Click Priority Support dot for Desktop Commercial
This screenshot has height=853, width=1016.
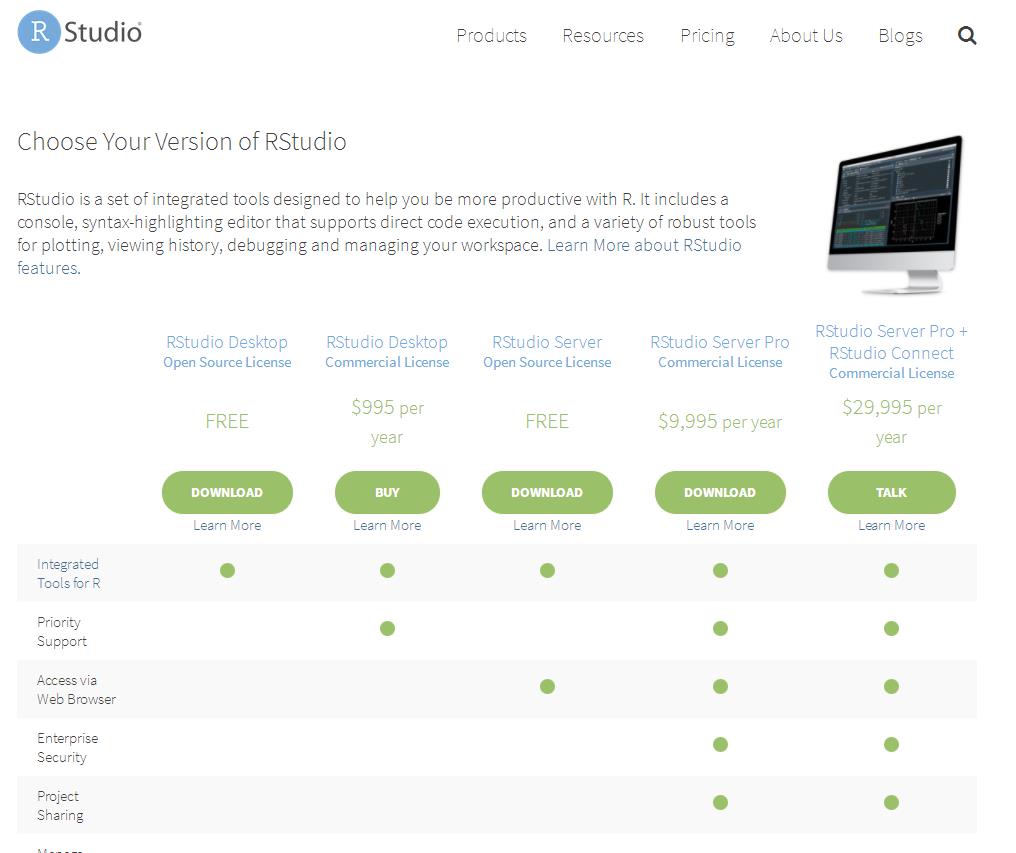[x=387, y=628]
